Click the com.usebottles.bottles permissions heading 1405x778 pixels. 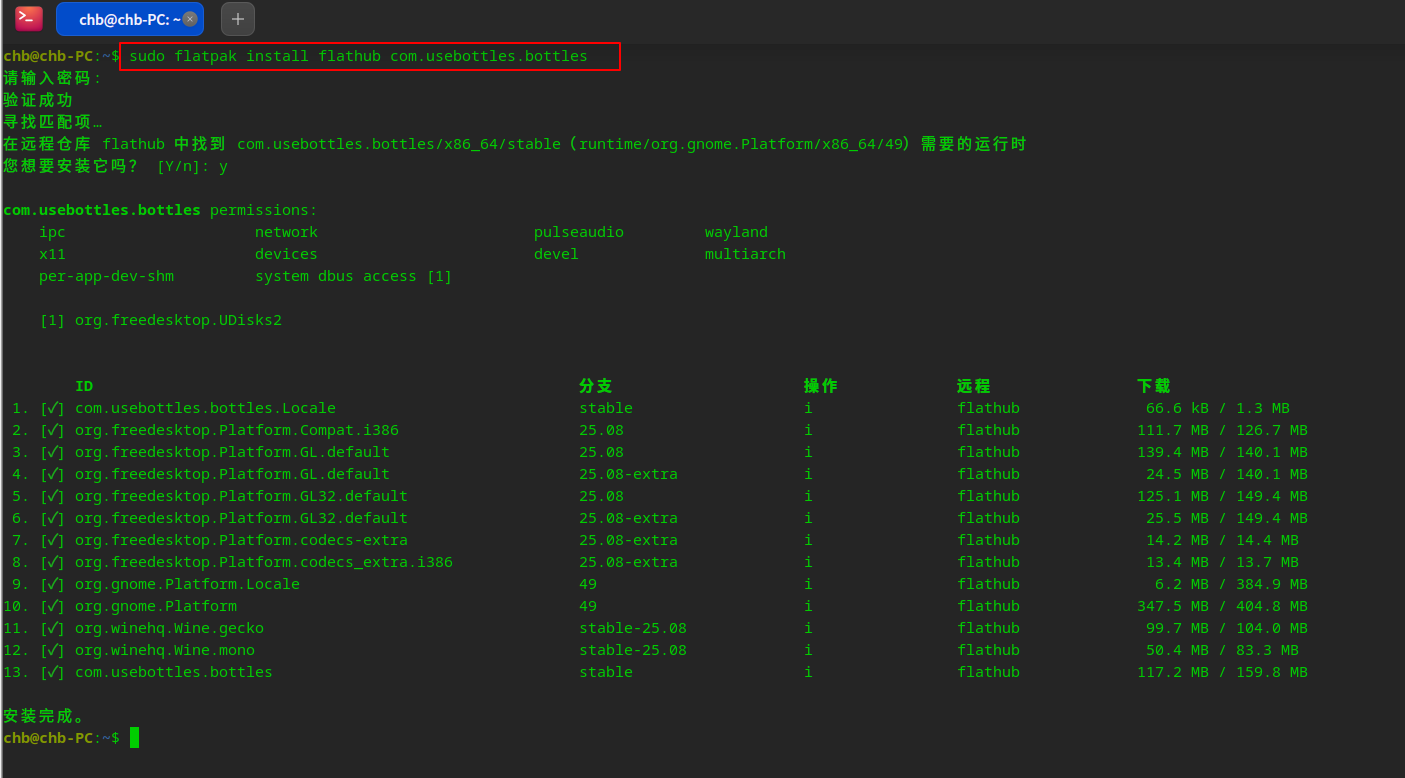160,210
